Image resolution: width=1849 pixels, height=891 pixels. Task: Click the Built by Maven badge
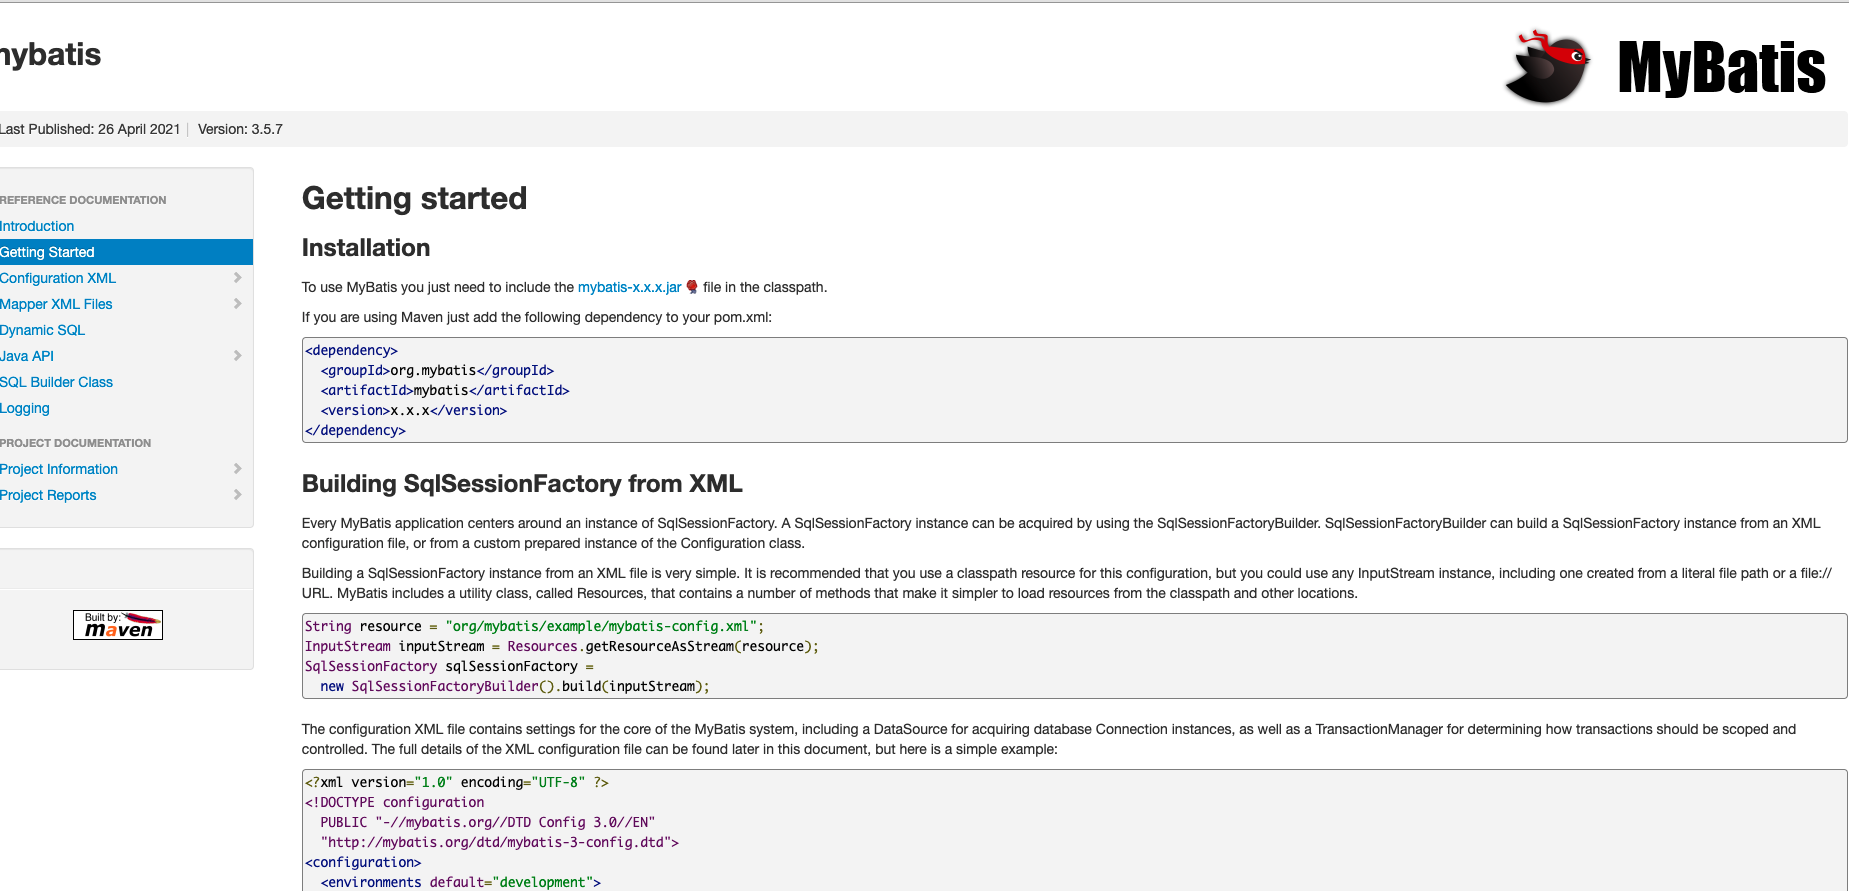coord(118,625)
